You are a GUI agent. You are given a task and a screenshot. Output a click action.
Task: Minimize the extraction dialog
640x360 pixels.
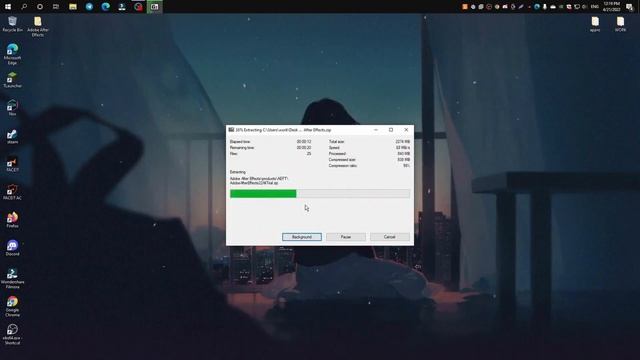(376, 130)
